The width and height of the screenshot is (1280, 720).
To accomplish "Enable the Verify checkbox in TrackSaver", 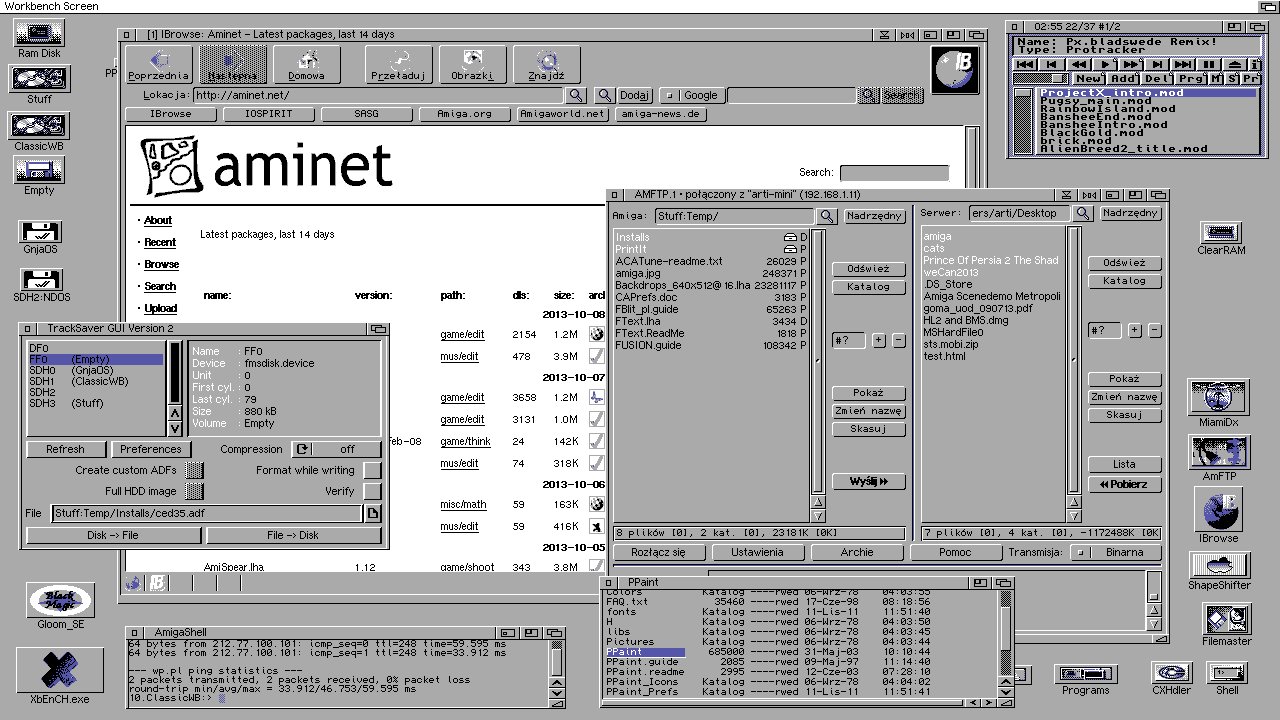I will coord(372,492).
